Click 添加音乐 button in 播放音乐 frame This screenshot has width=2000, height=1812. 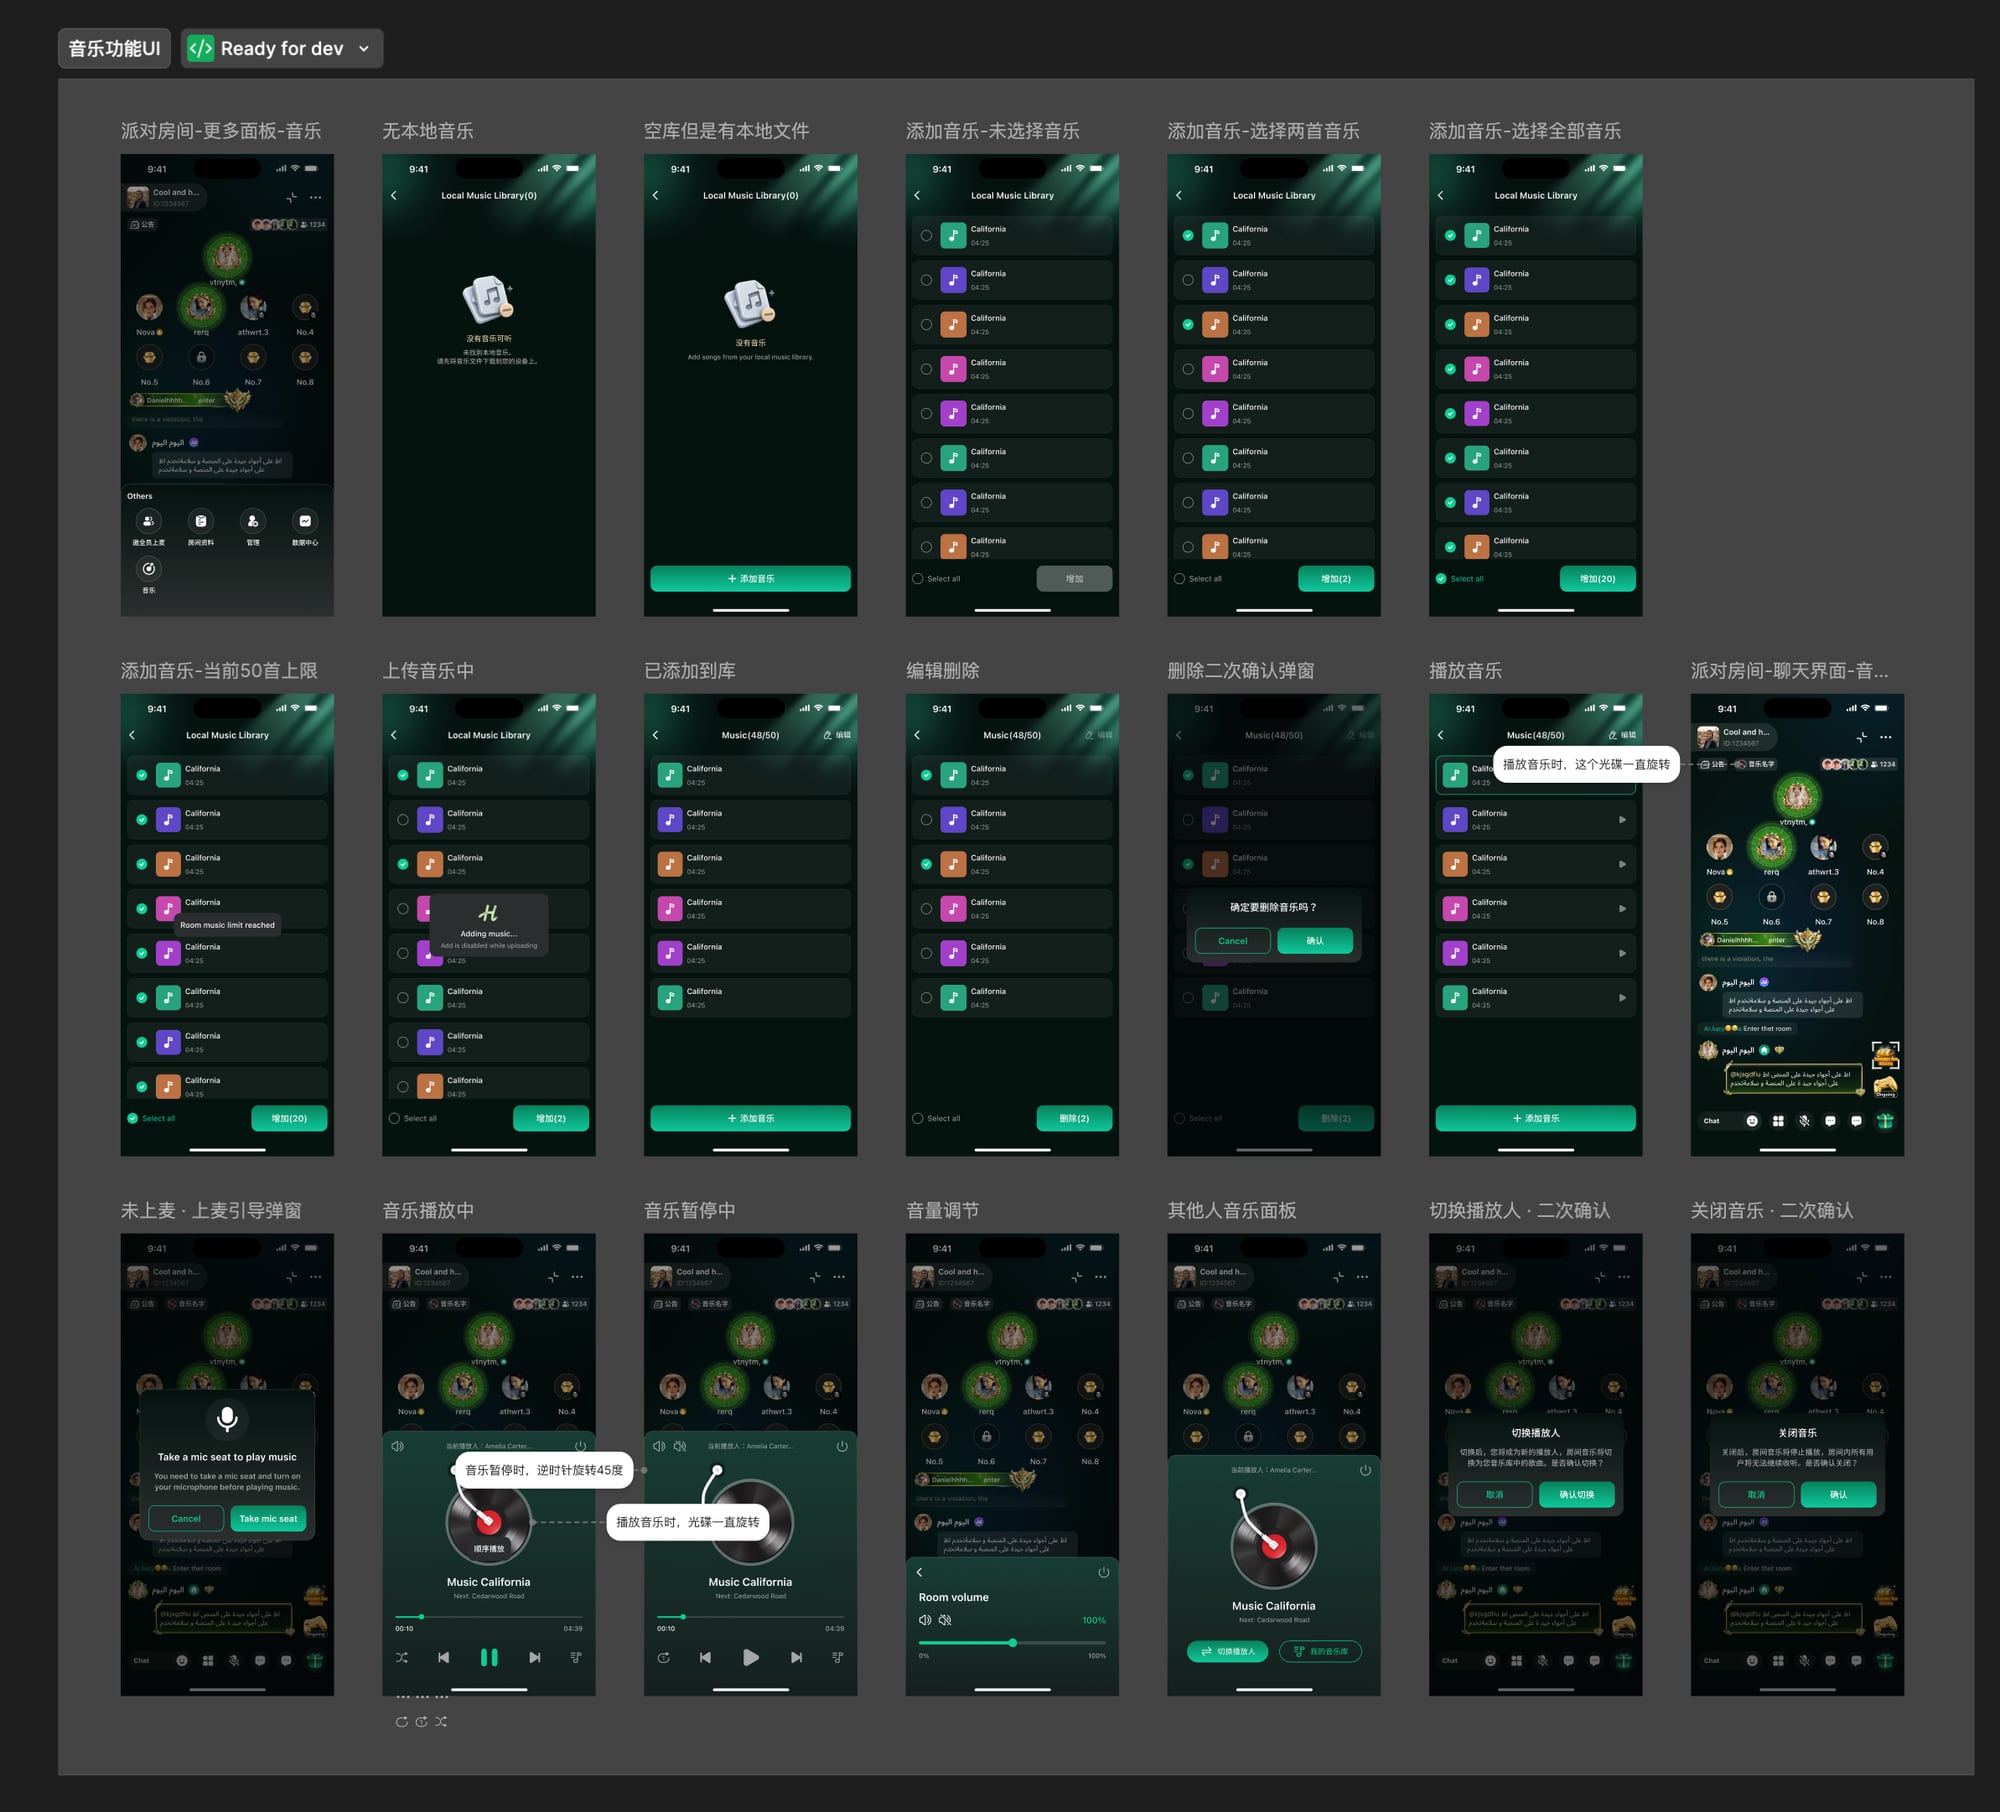[x=1536, y=1119]
